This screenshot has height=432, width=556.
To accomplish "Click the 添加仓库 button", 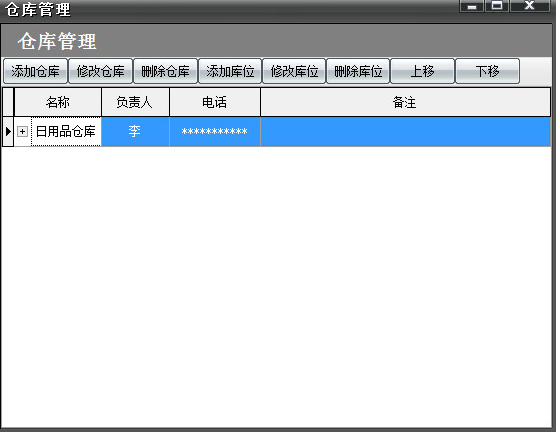I will coord(35,71).
